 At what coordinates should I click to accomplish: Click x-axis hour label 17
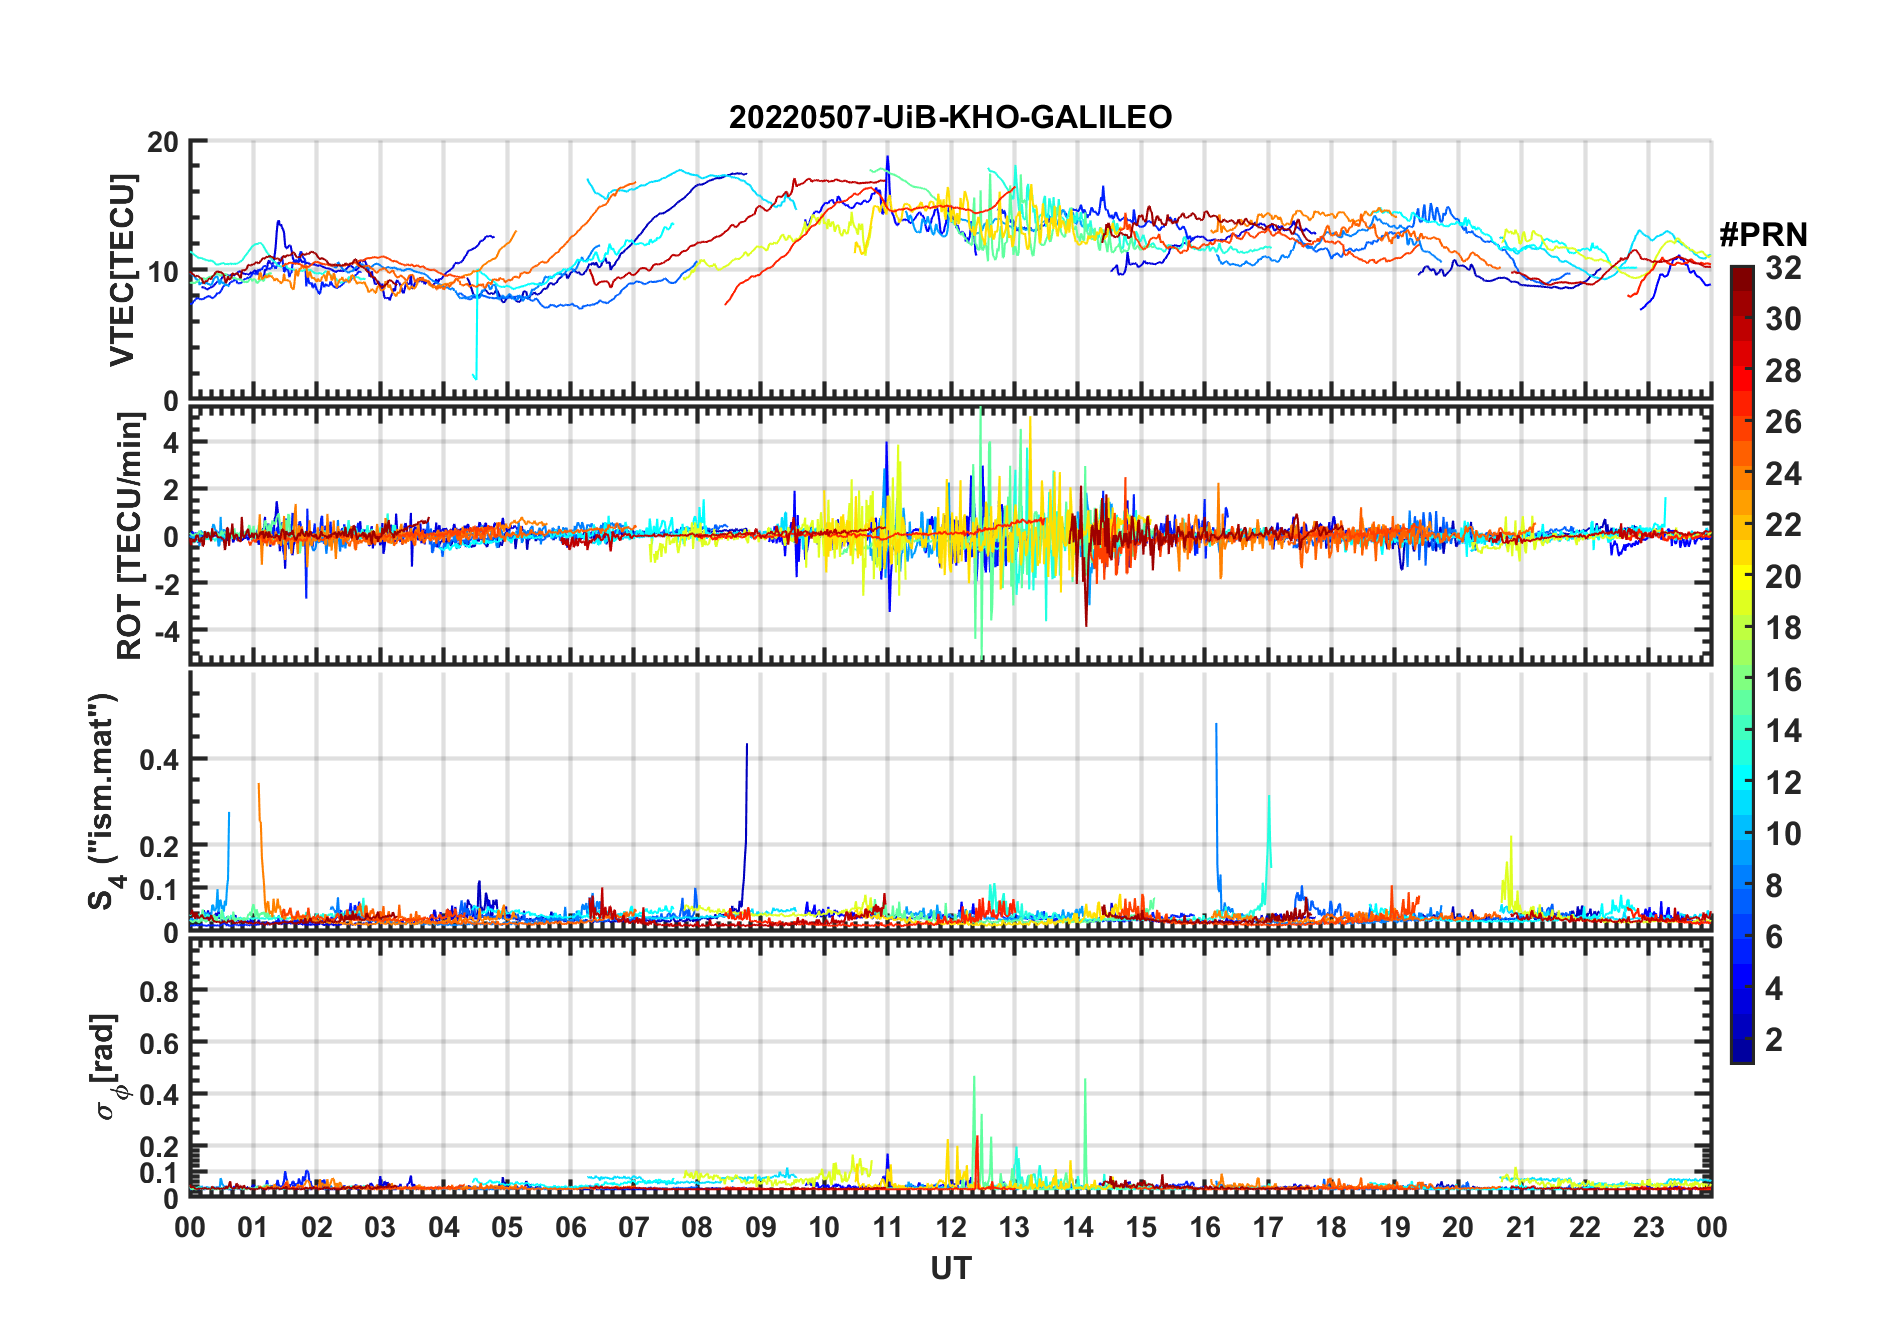[1268, 1227]
